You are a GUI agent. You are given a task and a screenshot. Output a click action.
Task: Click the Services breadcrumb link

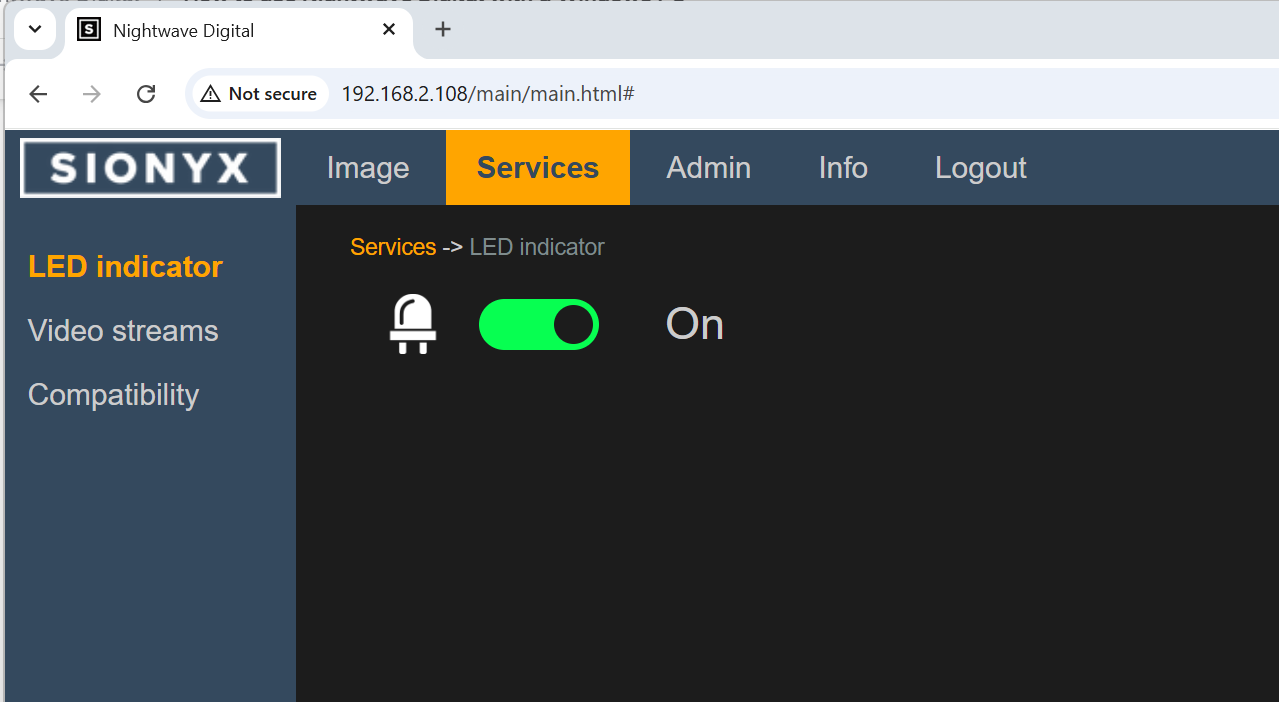tap(393, 247)
